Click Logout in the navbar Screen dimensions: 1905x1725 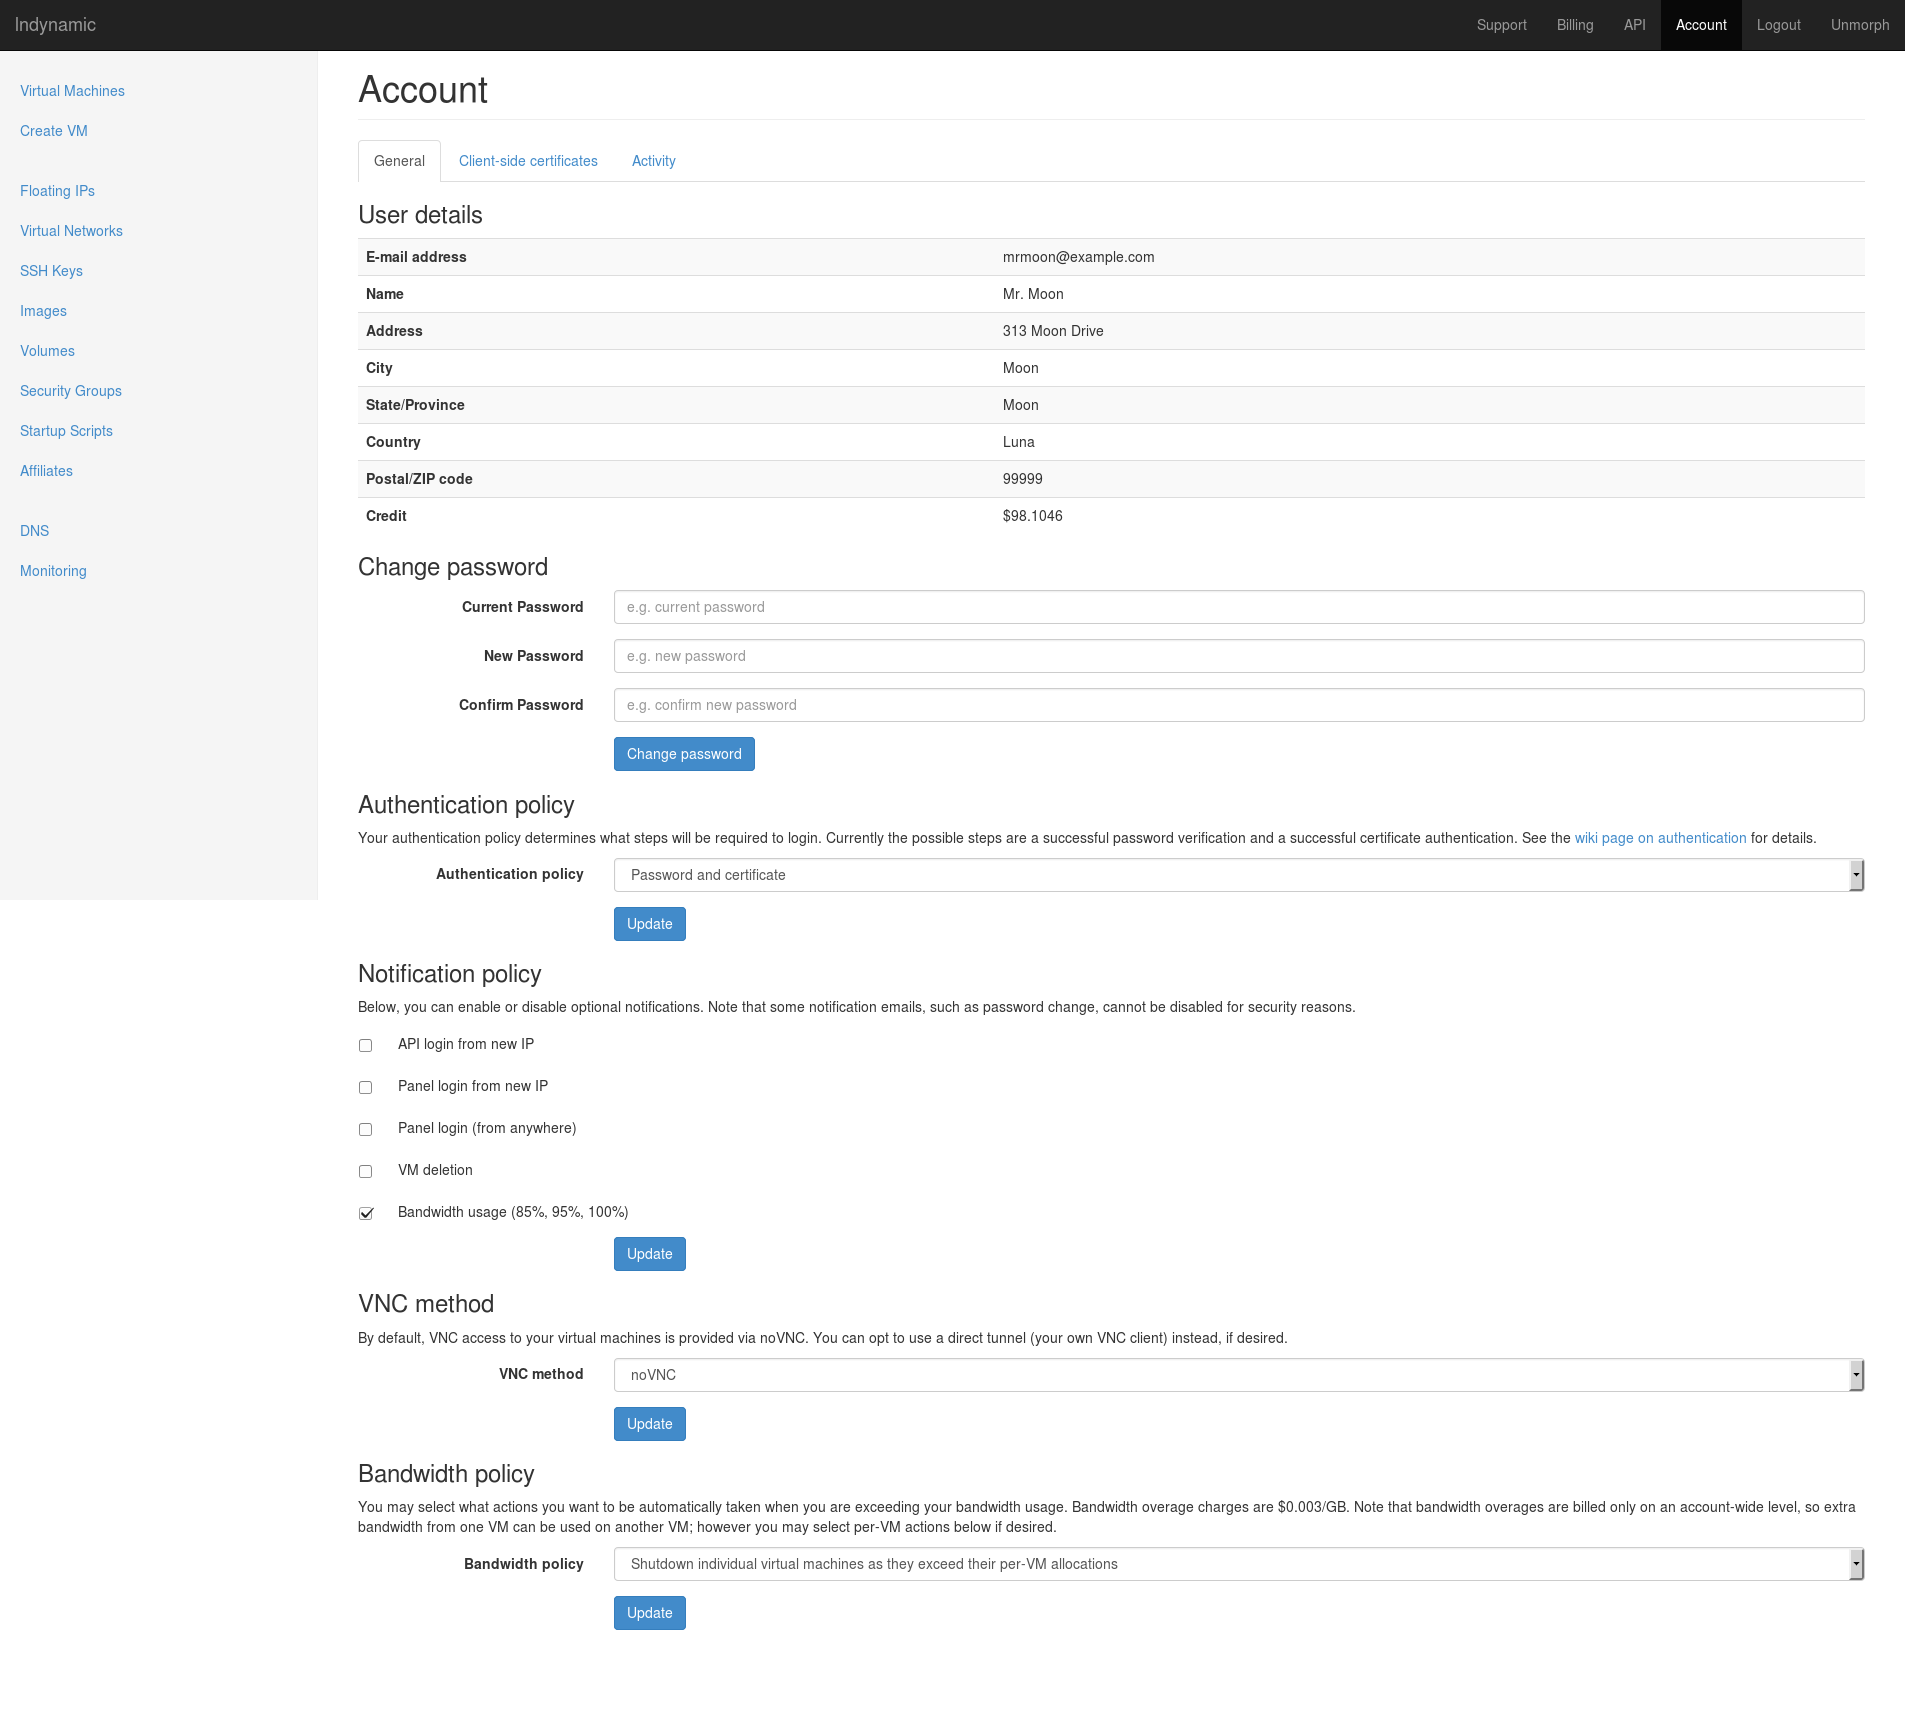coord(1778,25)
